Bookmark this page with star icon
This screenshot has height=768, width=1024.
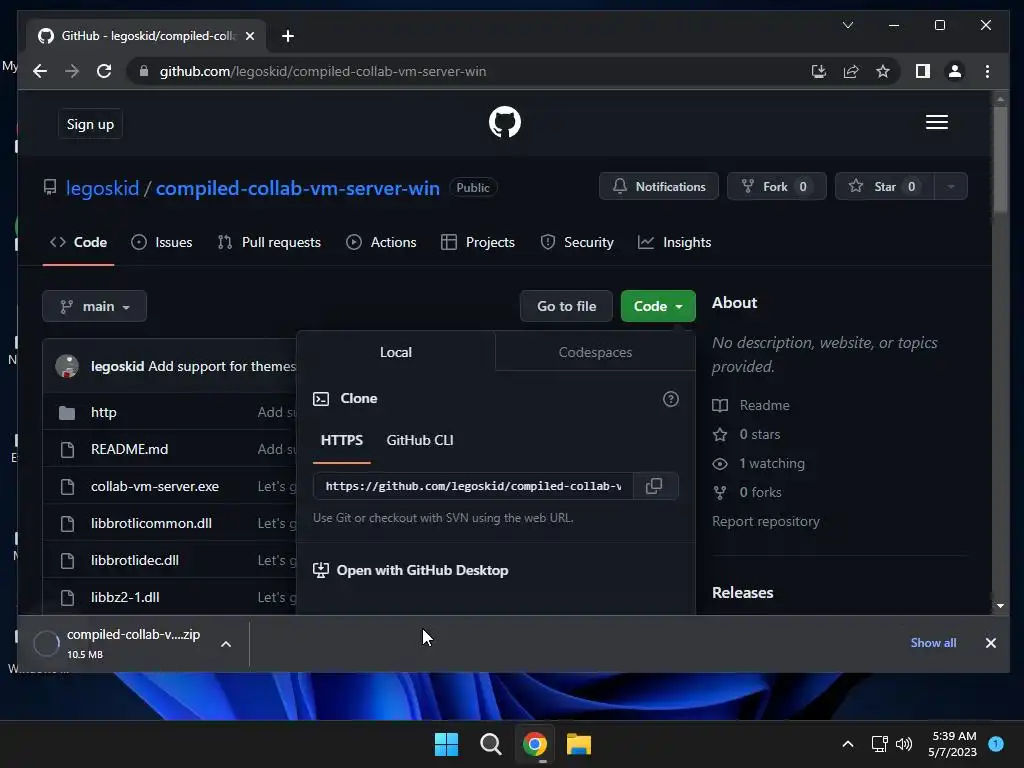tap(883, 71)
